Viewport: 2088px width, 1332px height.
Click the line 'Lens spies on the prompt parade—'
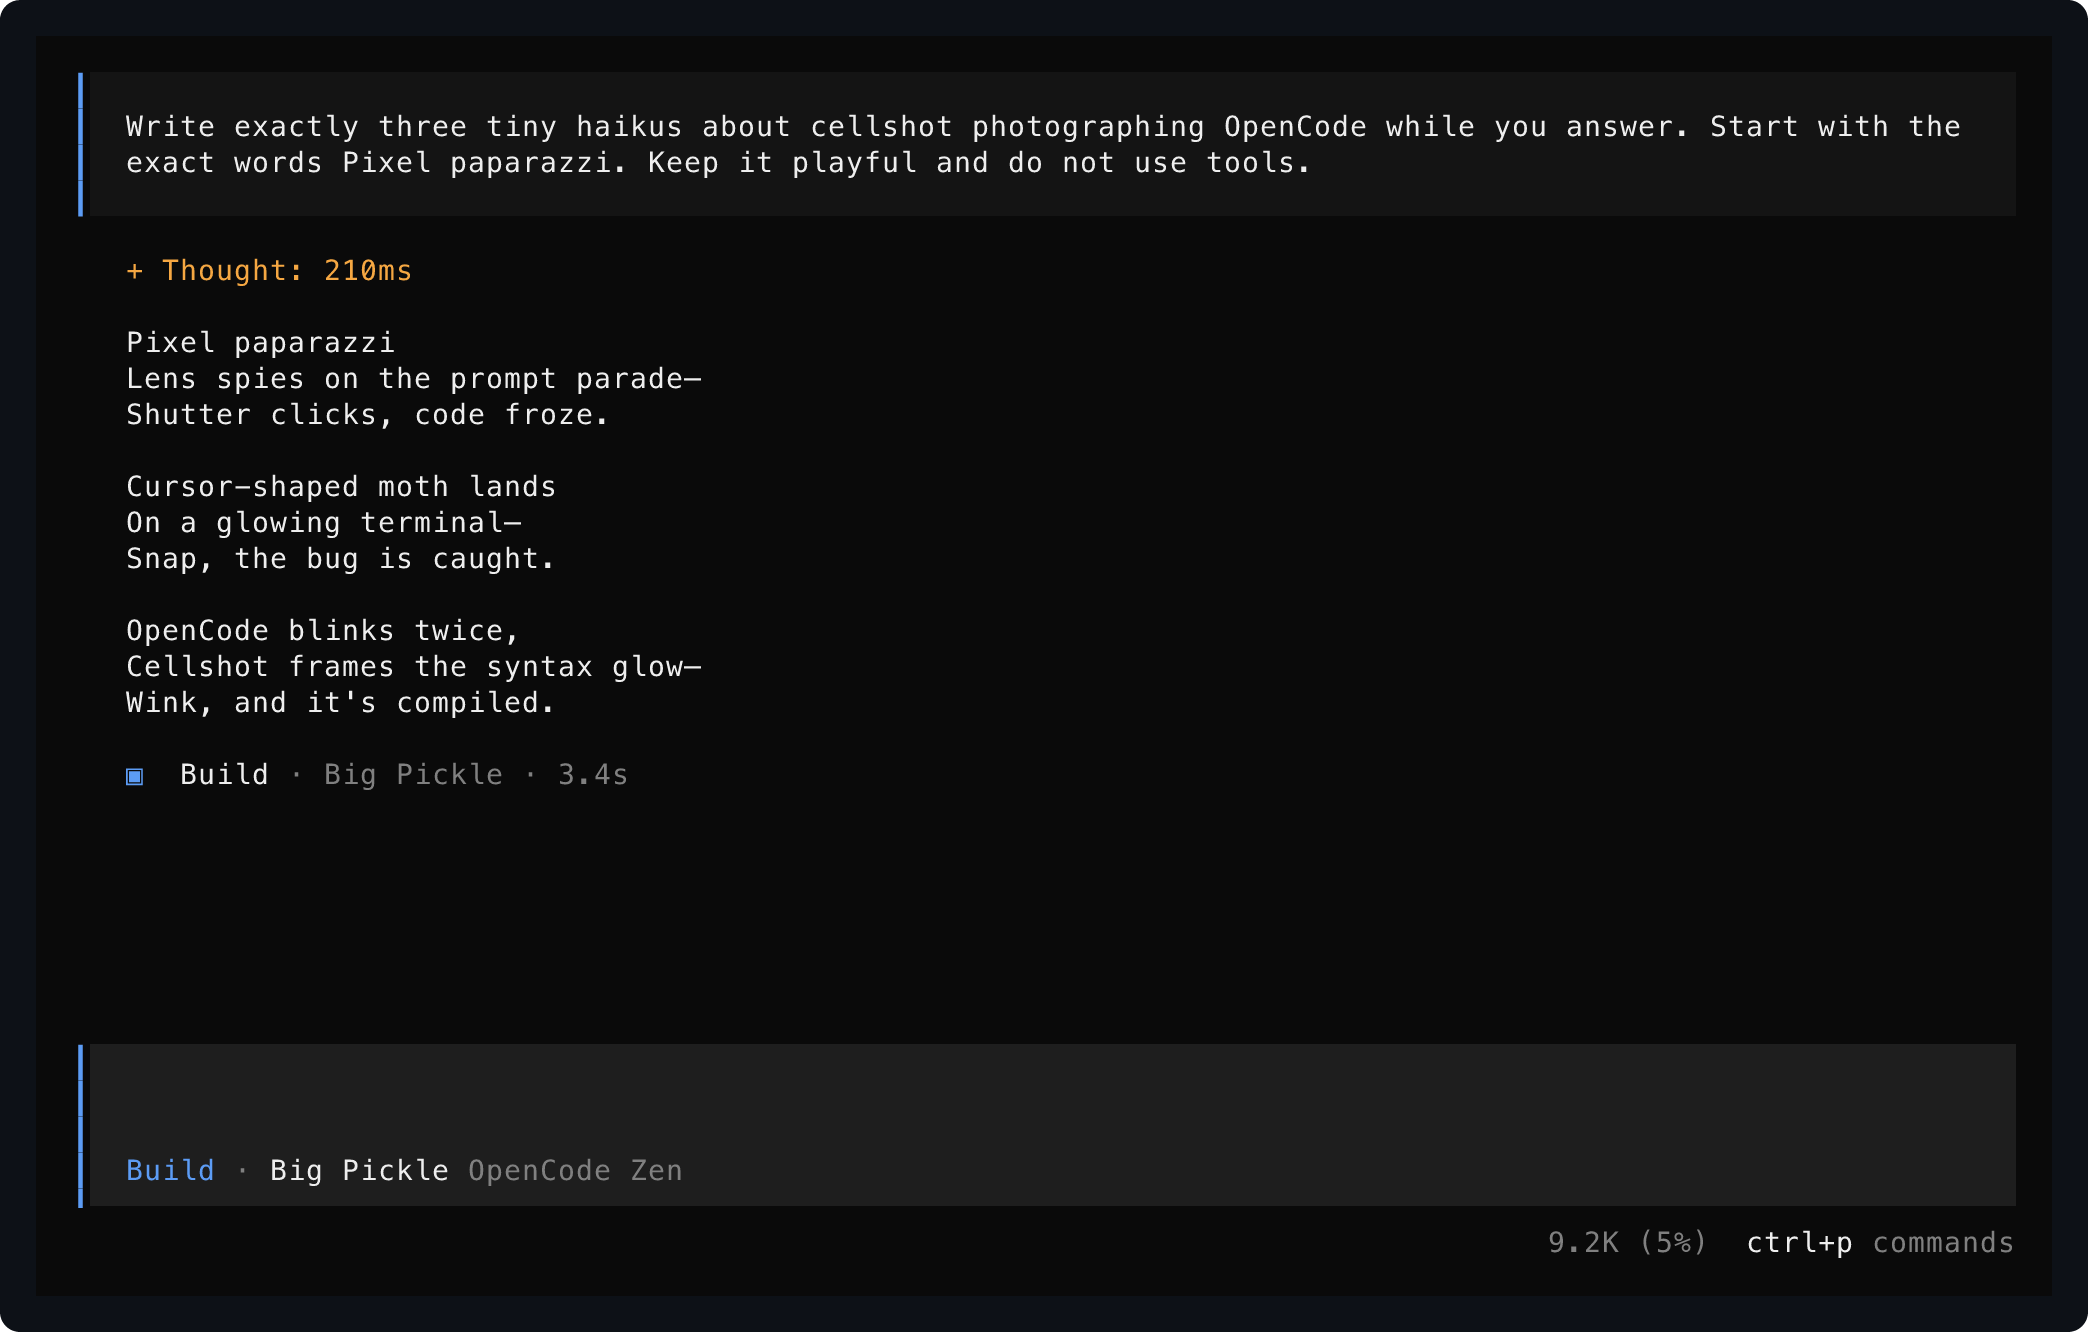click(413, 379)
